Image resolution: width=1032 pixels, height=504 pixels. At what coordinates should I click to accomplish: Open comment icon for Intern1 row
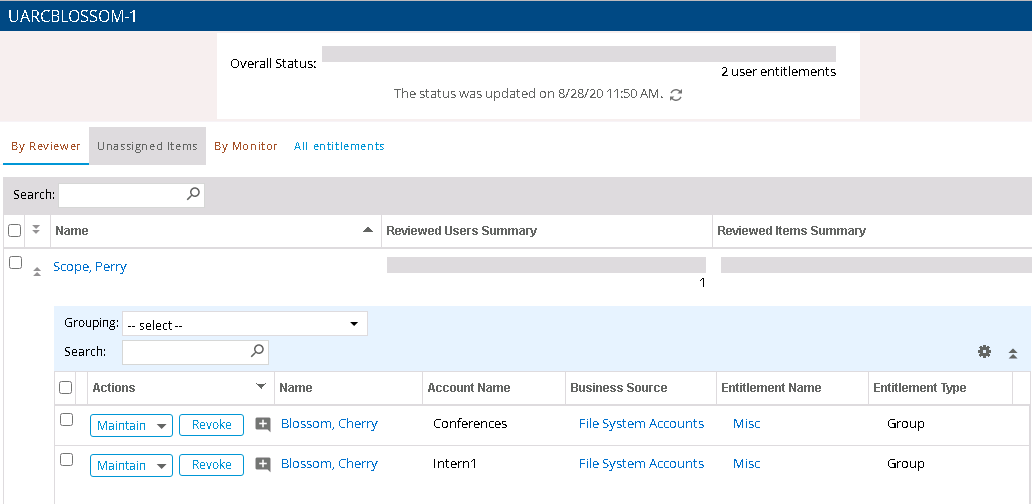point(263,464)
